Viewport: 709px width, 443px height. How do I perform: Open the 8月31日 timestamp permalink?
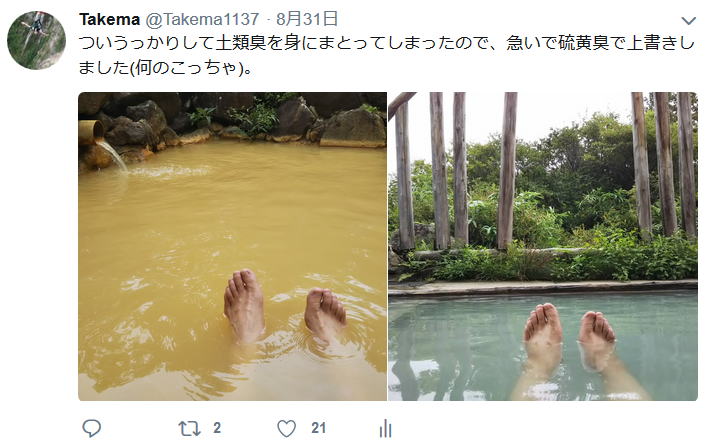[307, 19]
